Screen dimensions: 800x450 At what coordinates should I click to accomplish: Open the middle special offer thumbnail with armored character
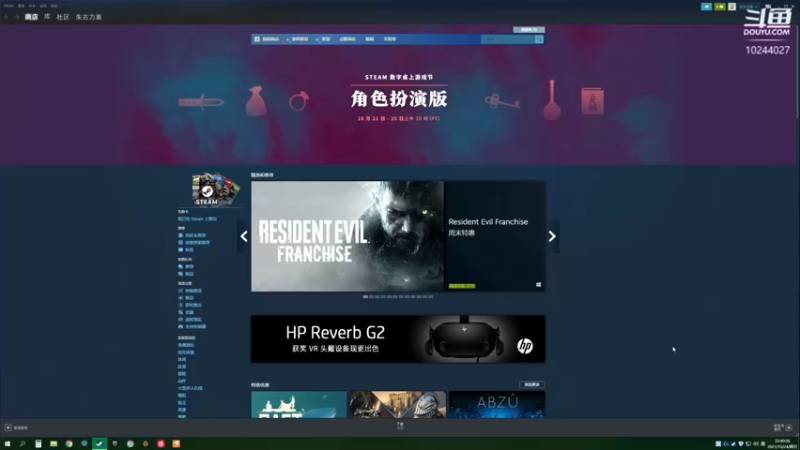[398, 405]
